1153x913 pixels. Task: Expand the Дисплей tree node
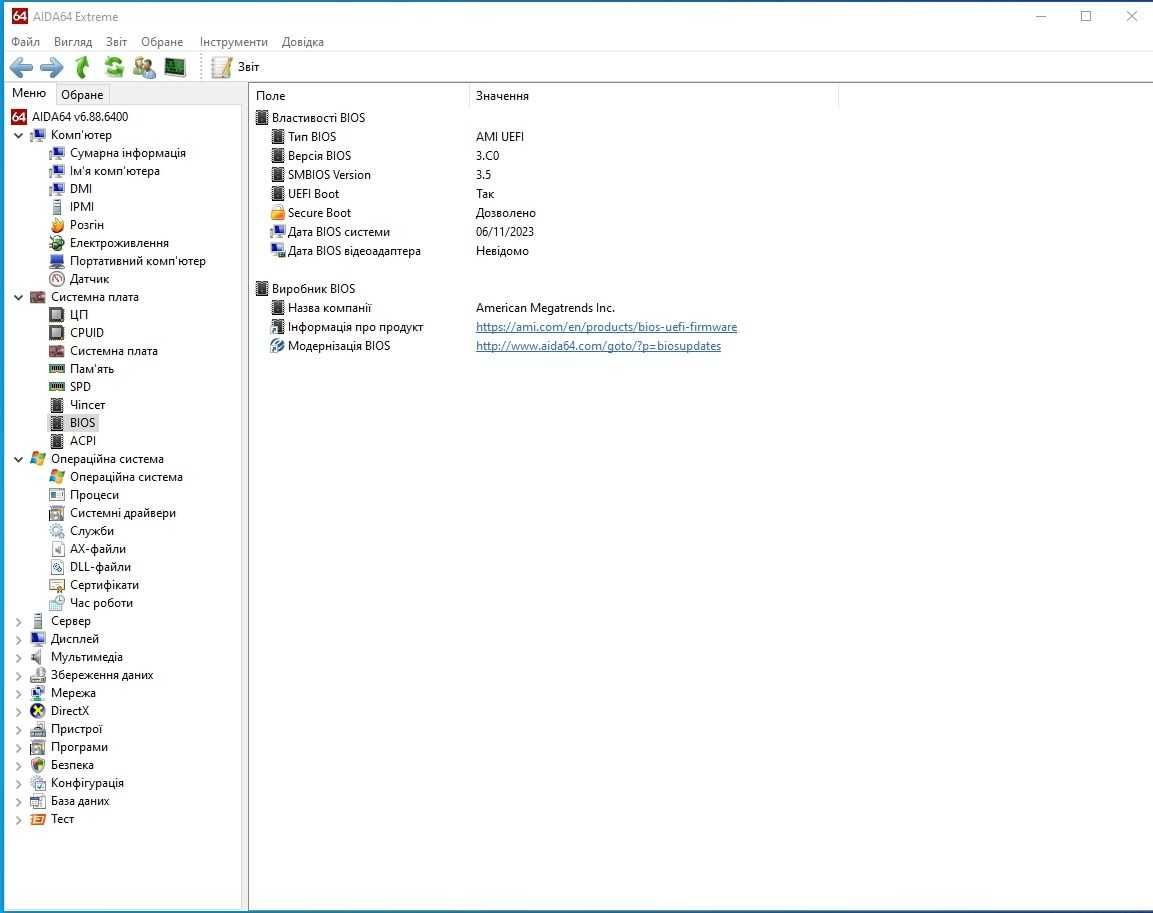(18, 640)
